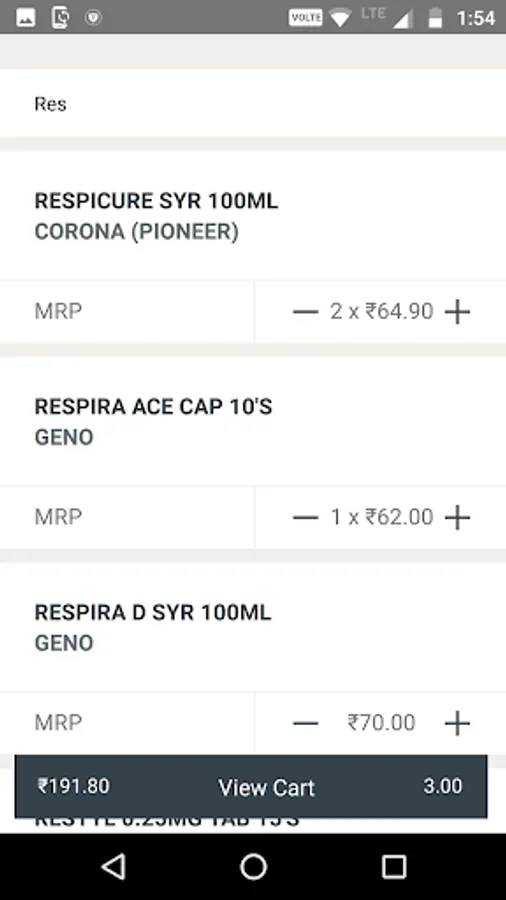Tap the Android back navigation icon
The image size is (506, 900).
point(114,866)
